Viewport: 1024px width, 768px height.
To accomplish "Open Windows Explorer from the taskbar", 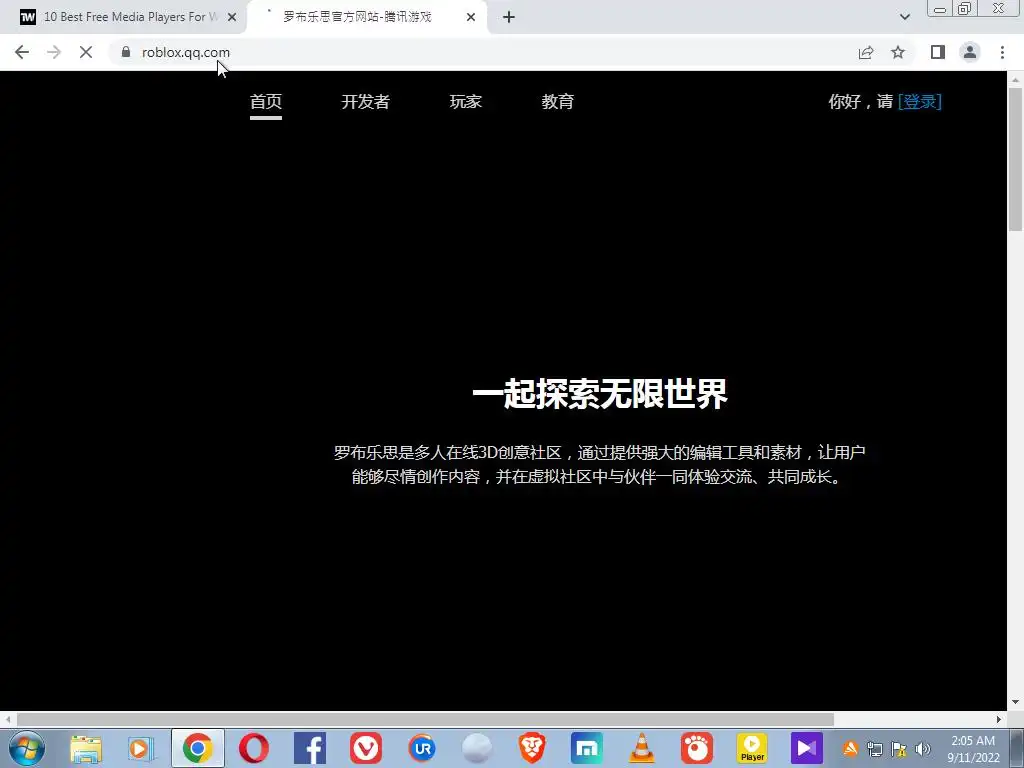I will click(x=86, y=748).
